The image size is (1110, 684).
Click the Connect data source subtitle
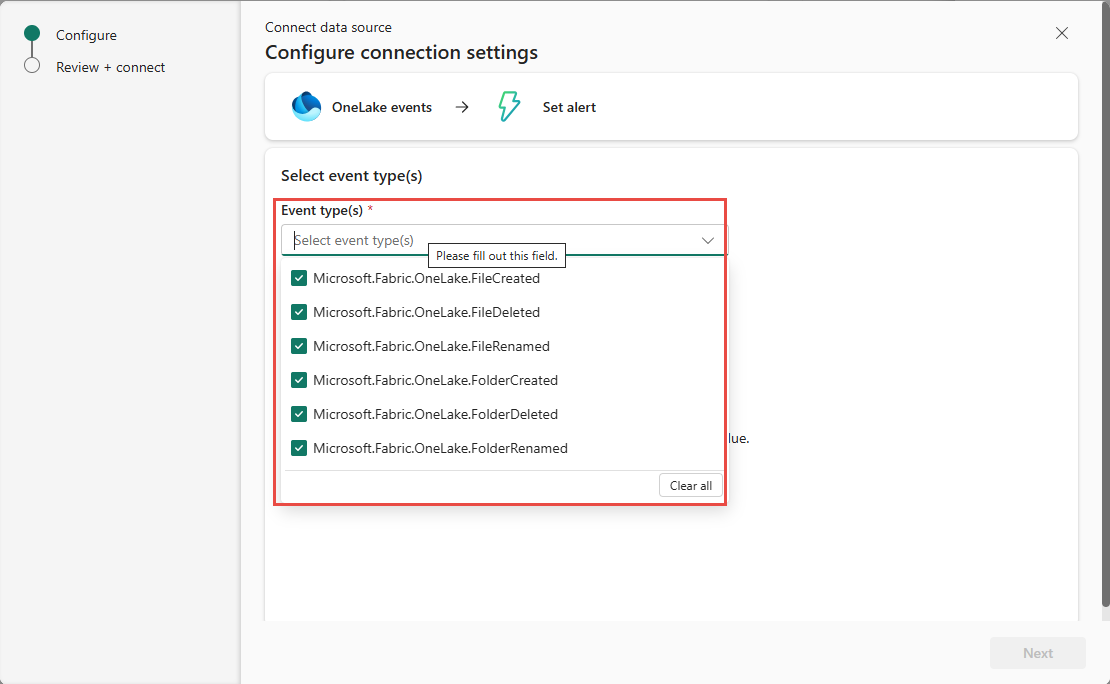[x=328, y=28]
